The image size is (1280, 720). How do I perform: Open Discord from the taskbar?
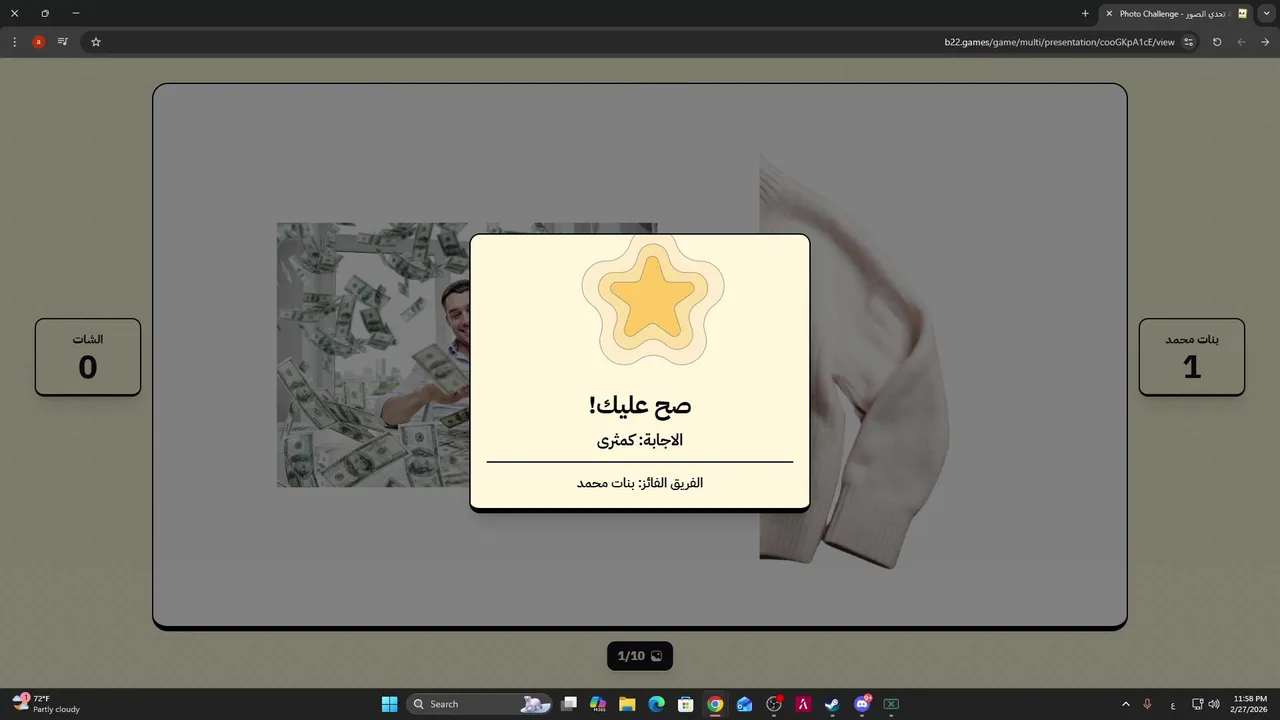[862, 704]
